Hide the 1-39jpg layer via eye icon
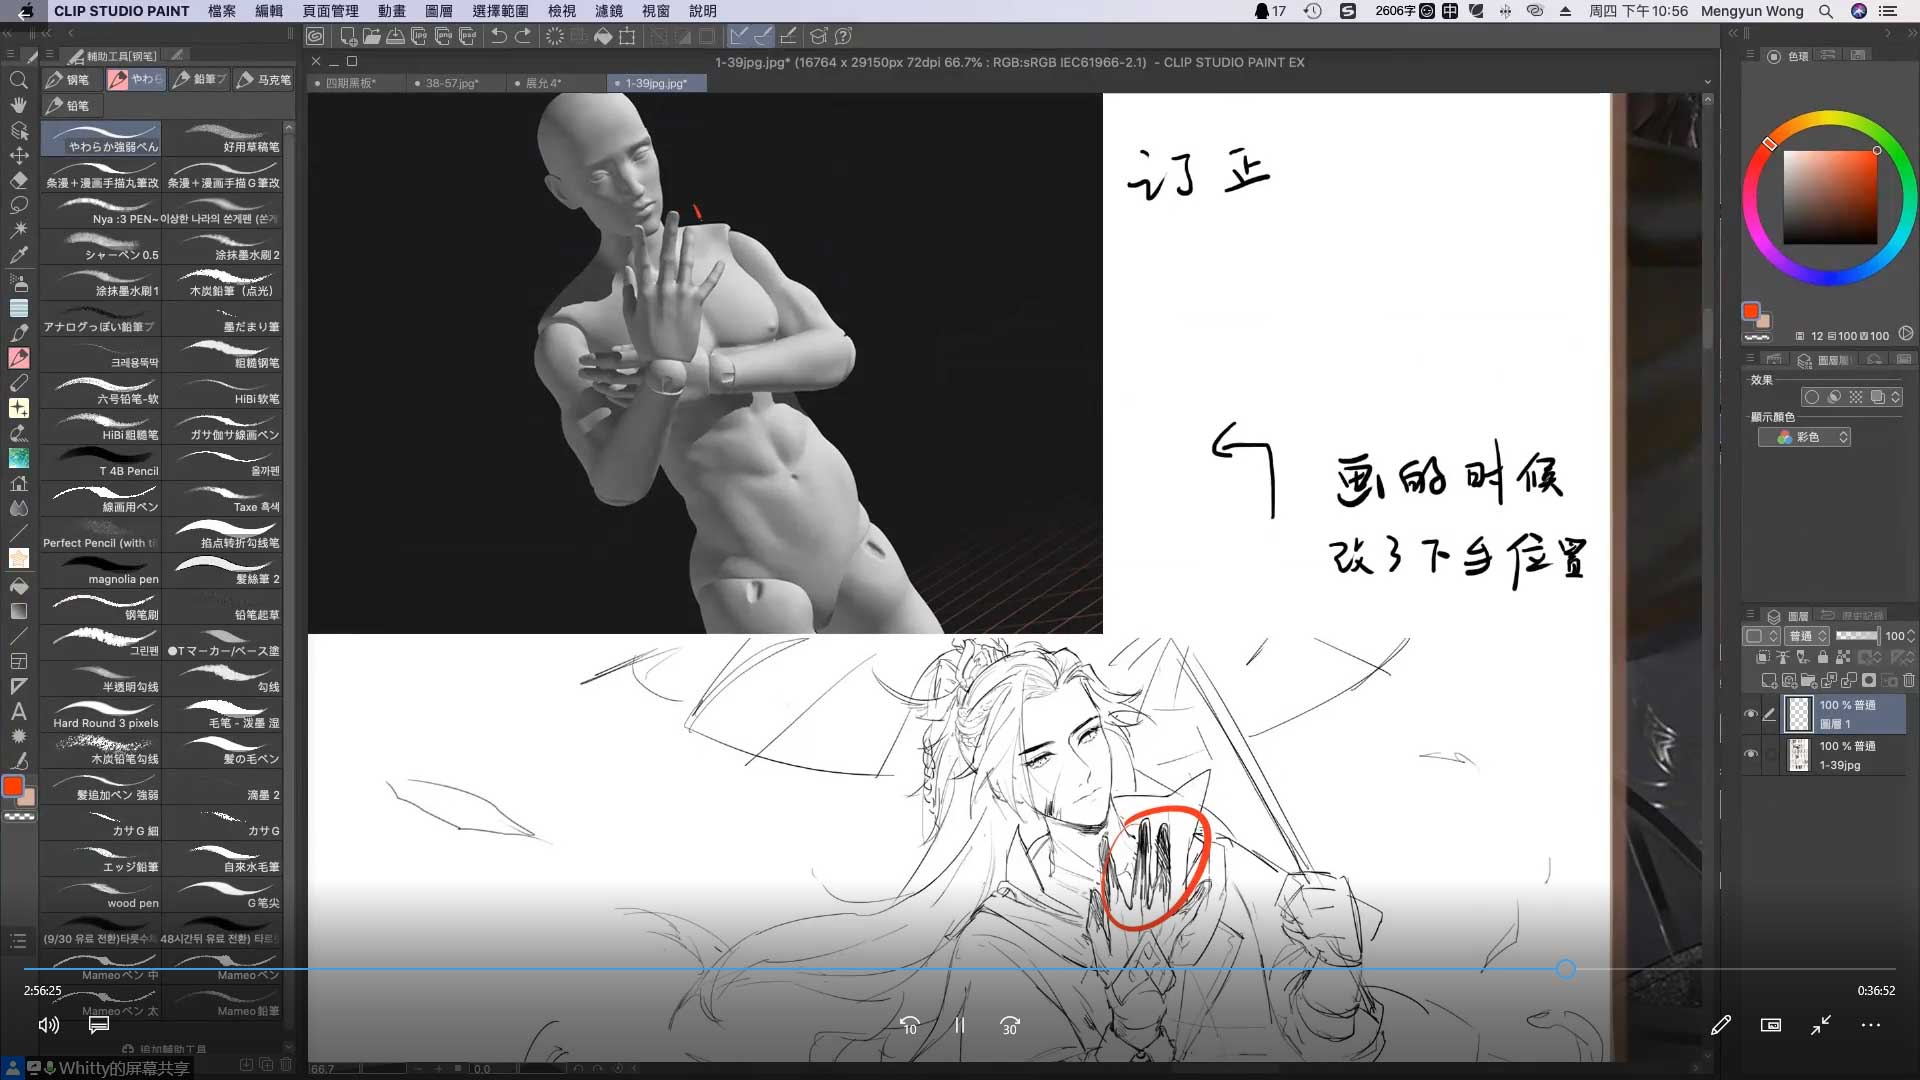 tap(1750, 755)
